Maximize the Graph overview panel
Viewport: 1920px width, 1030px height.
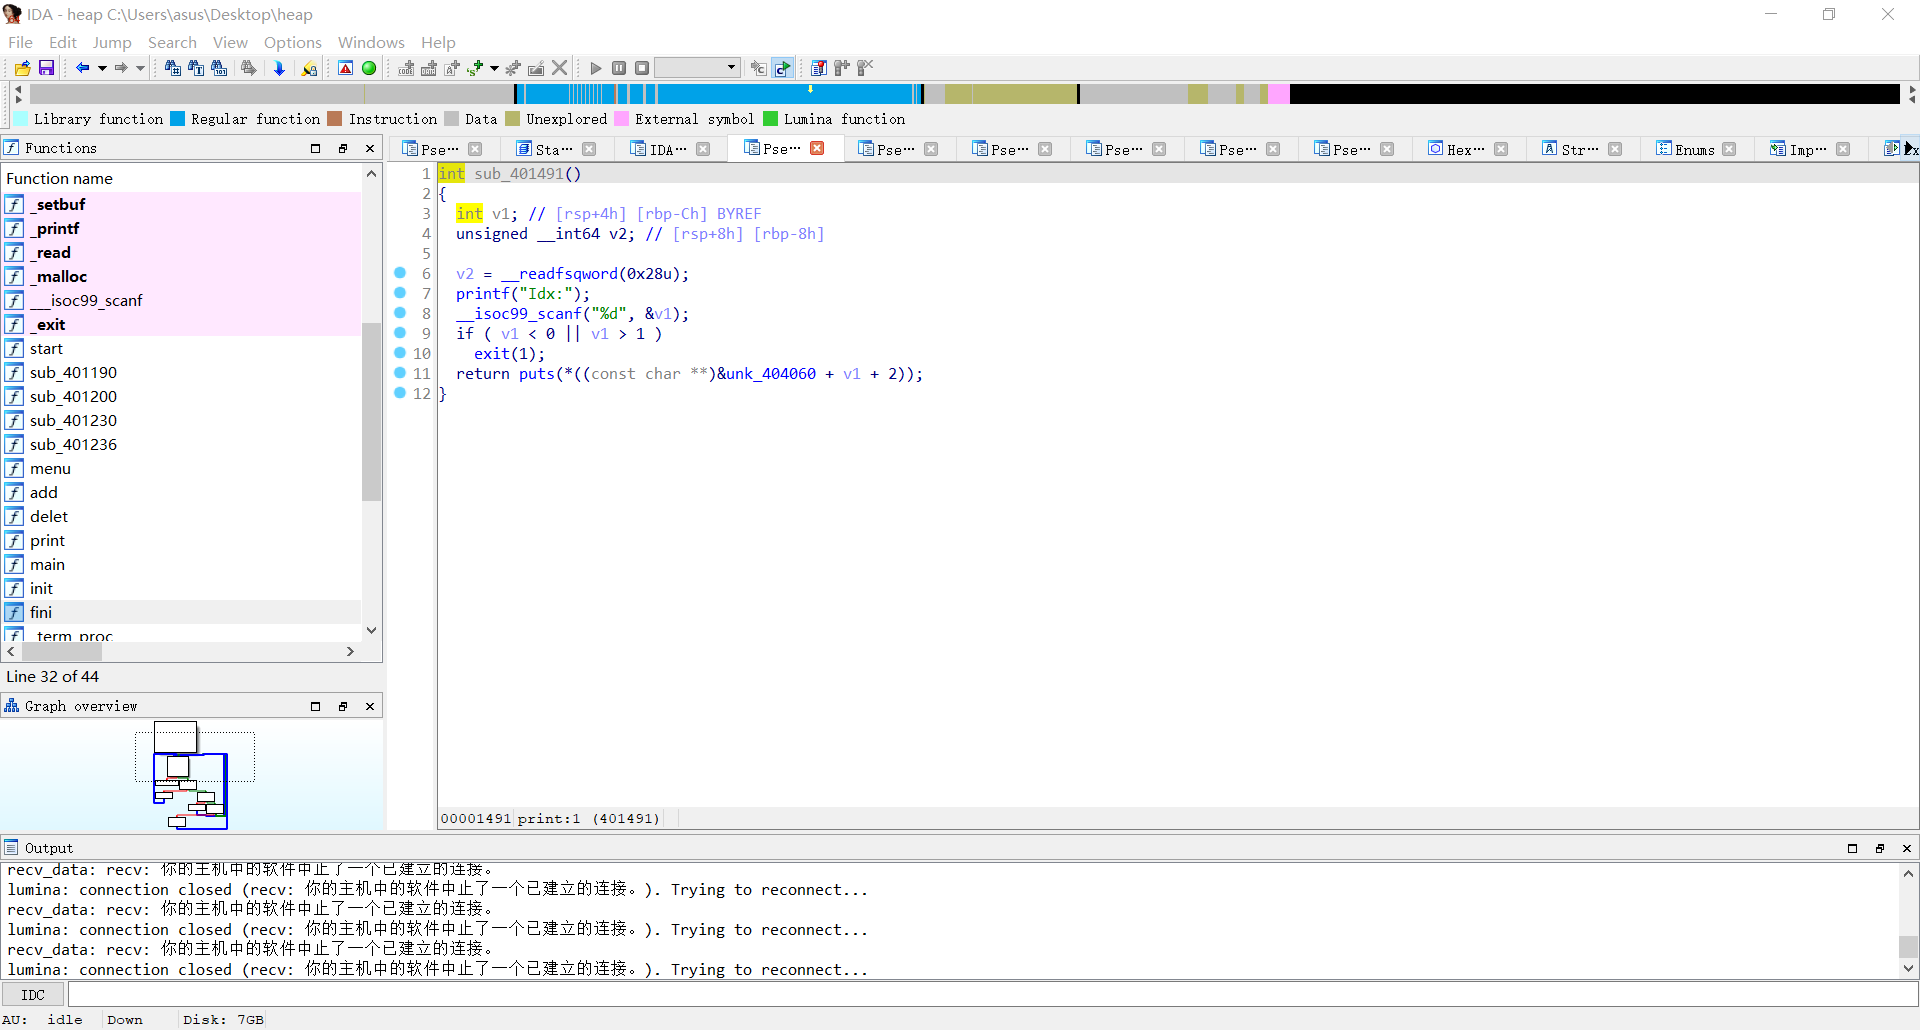tap(316, 706)
